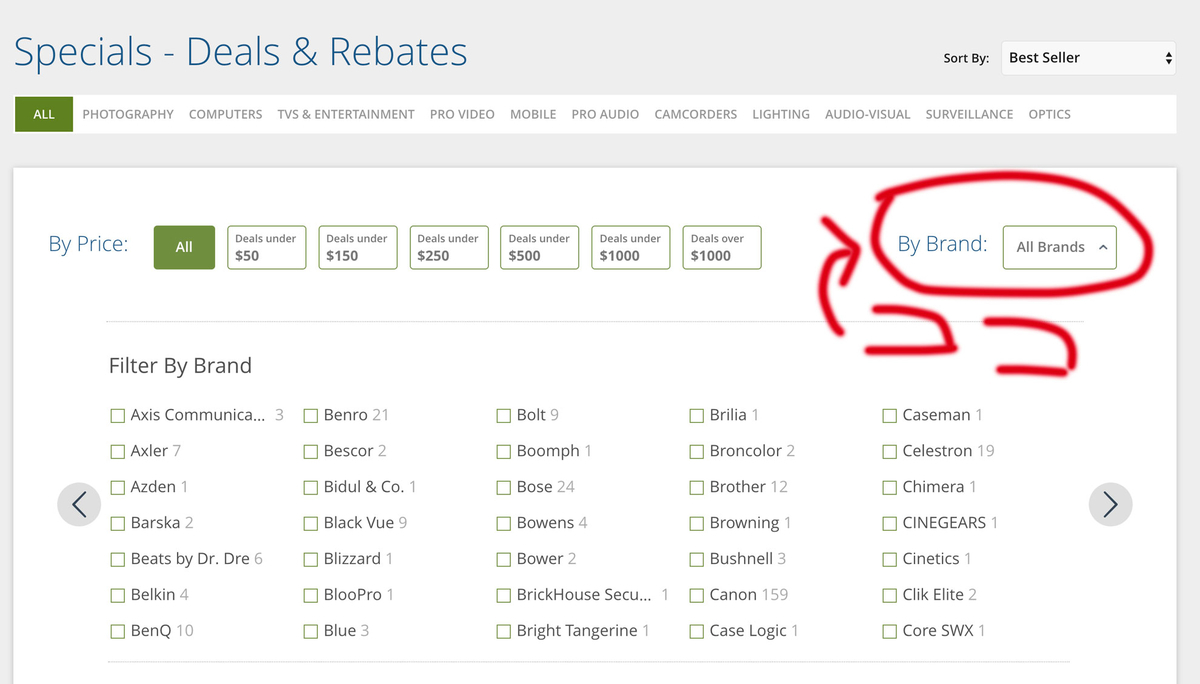1200x684 pixels.
Task: Check the Axis Communications brand checkbox
Action: point(118,415)
